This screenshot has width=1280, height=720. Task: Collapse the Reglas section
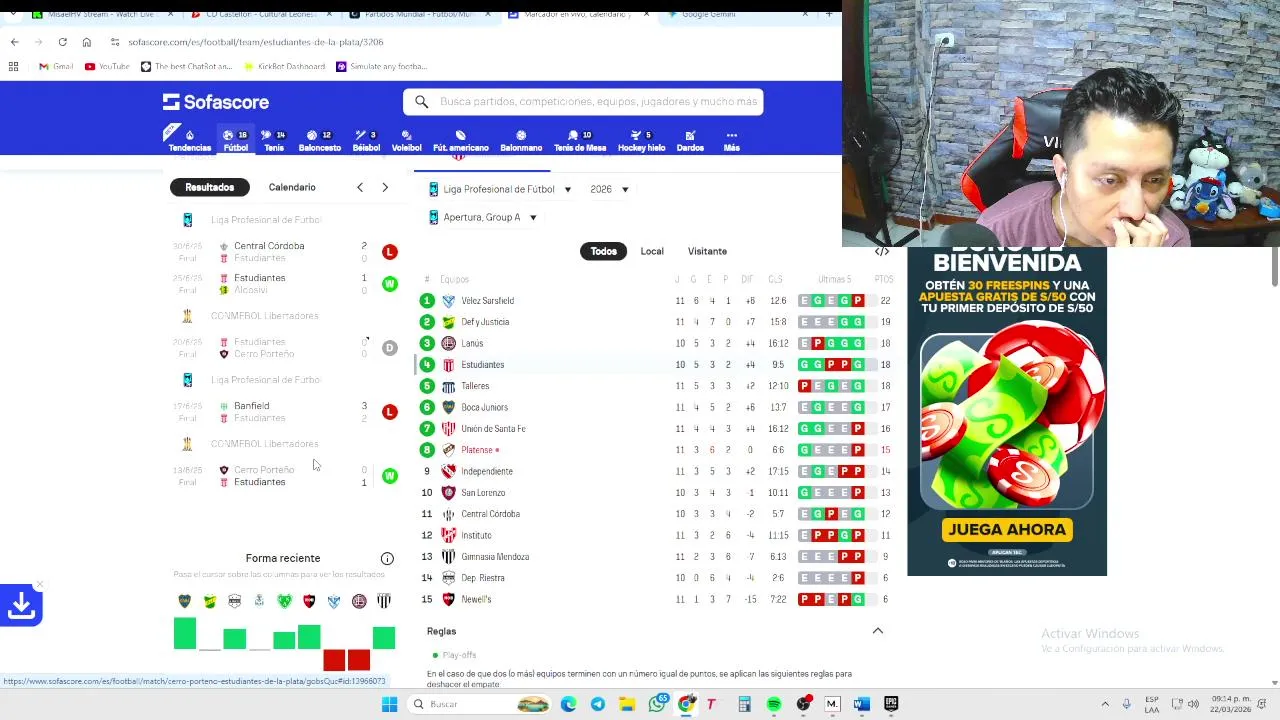coord(878,631)
